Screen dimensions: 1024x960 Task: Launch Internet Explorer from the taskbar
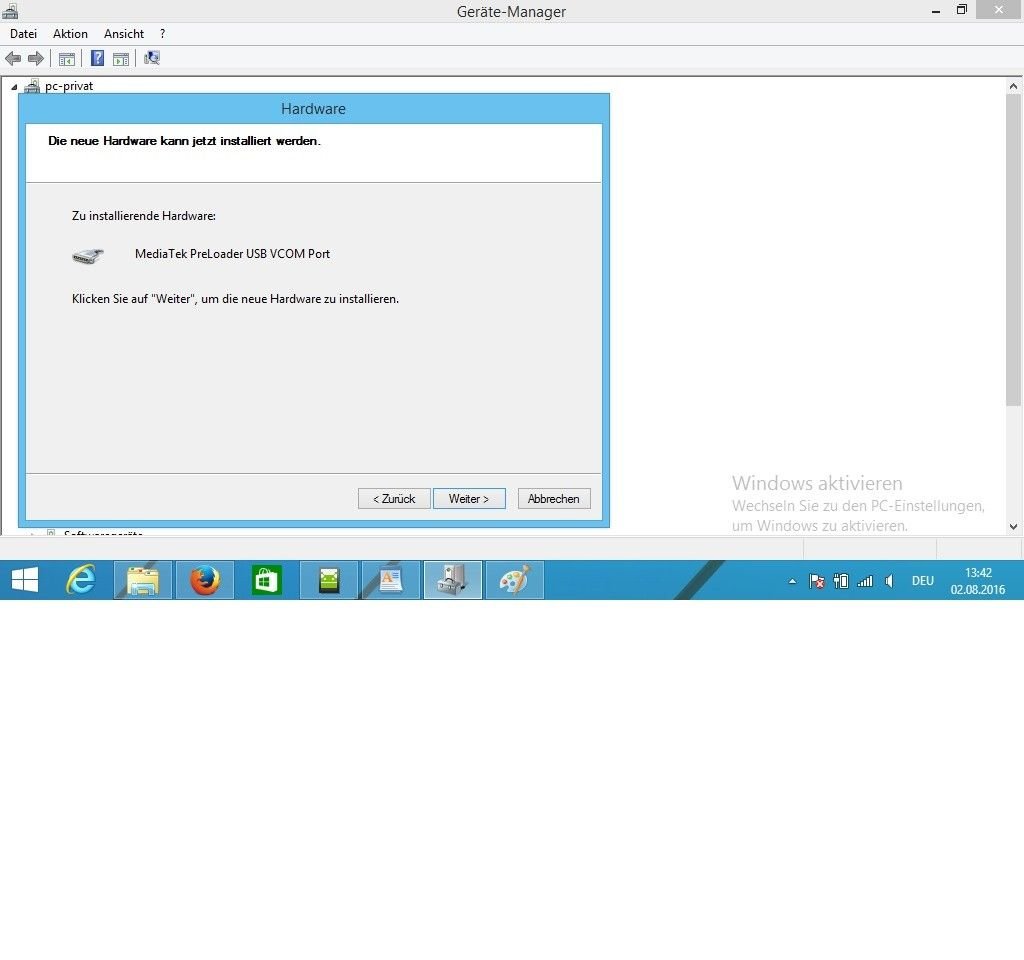(81, 580)
